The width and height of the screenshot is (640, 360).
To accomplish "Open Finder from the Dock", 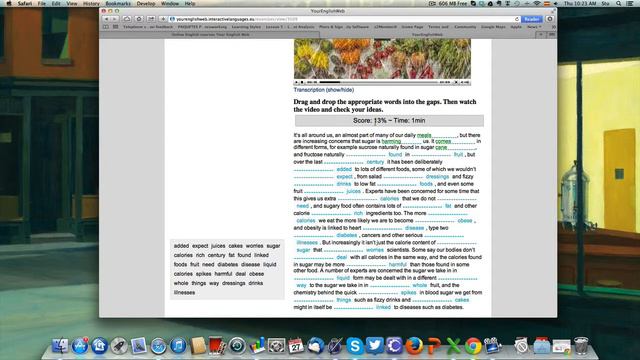I will 60,346.
